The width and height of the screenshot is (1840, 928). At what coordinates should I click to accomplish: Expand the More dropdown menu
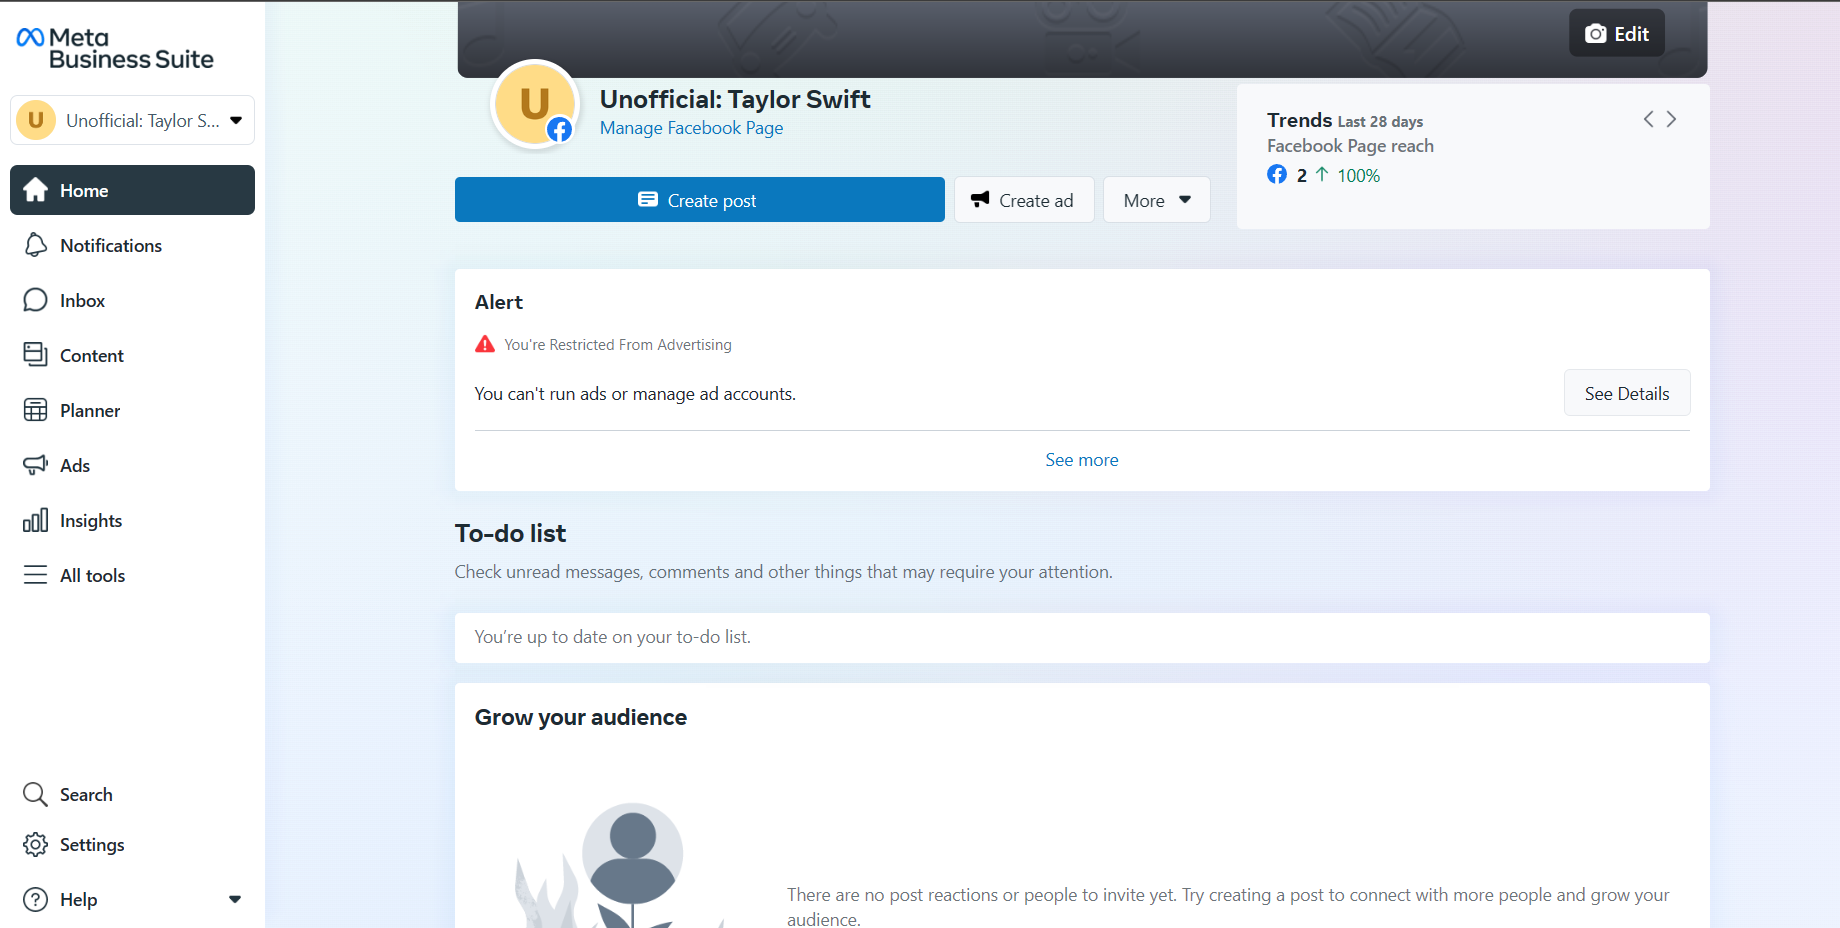(1156, 200)
